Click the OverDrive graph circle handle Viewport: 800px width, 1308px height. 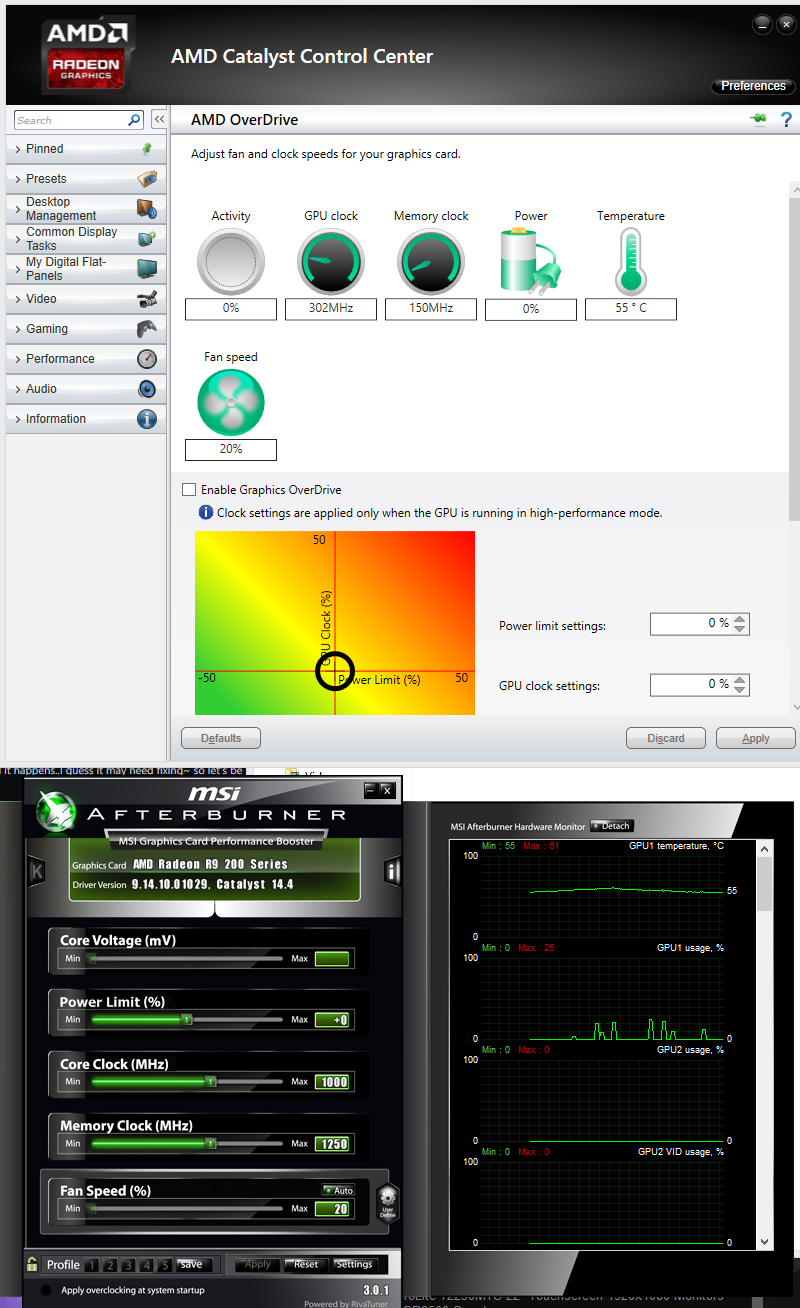point(334,671)
